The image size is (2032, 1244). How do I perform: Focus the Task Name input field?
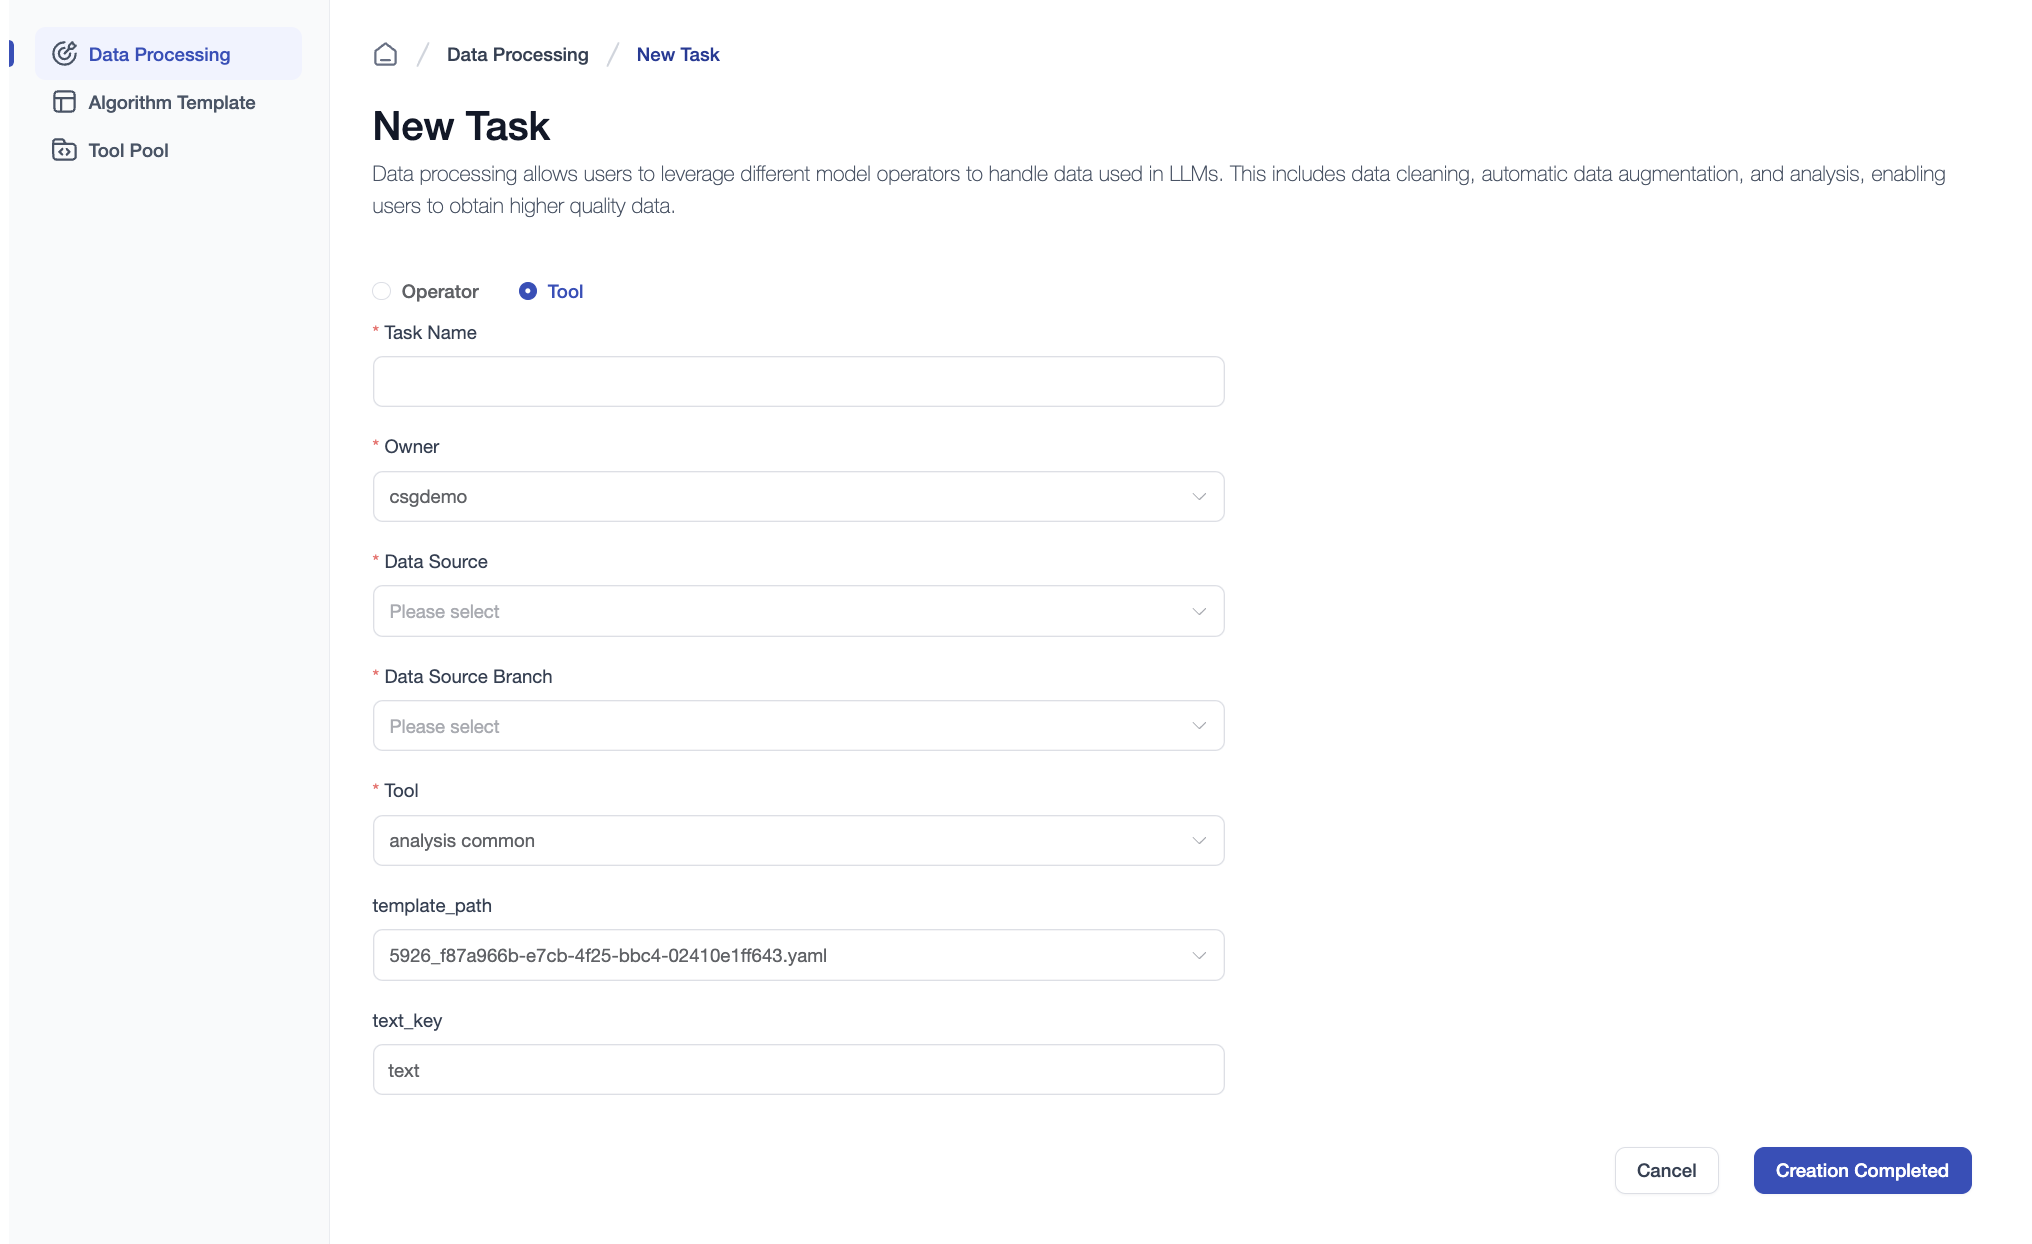click(x=797, y=382)
